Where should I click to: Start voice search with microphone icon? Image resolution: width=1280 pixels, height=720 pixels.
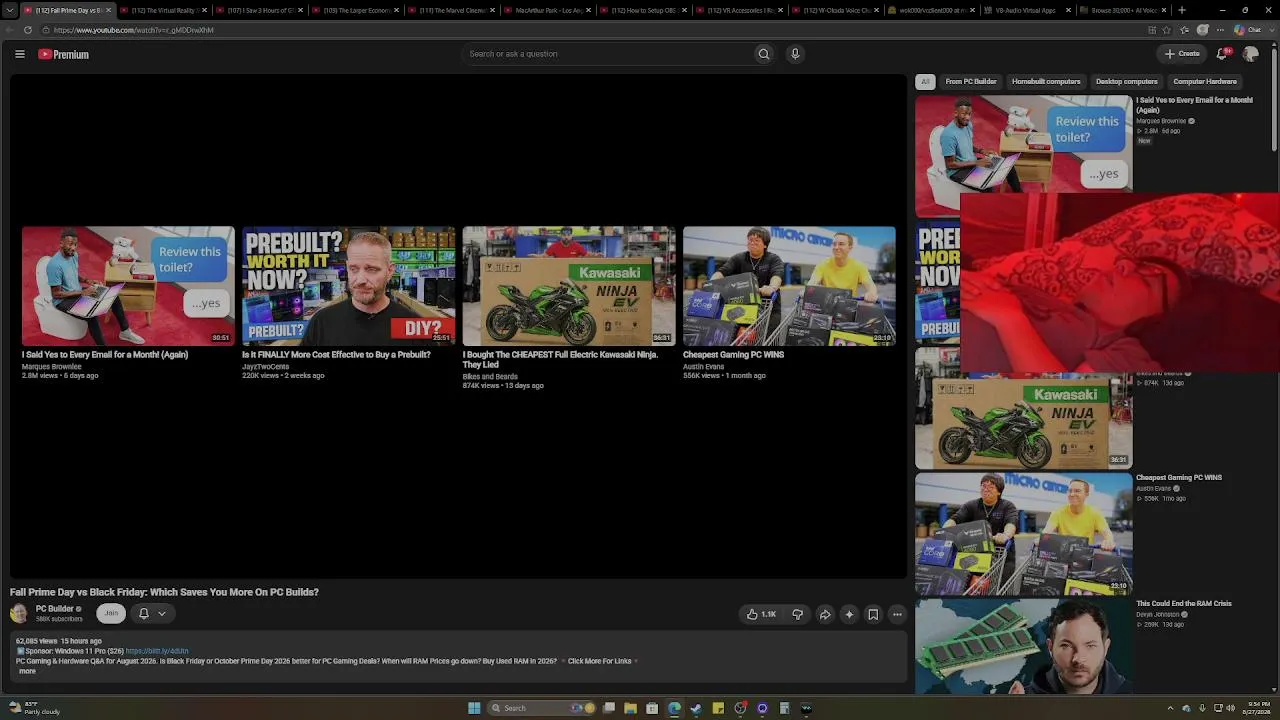point(795,54)
